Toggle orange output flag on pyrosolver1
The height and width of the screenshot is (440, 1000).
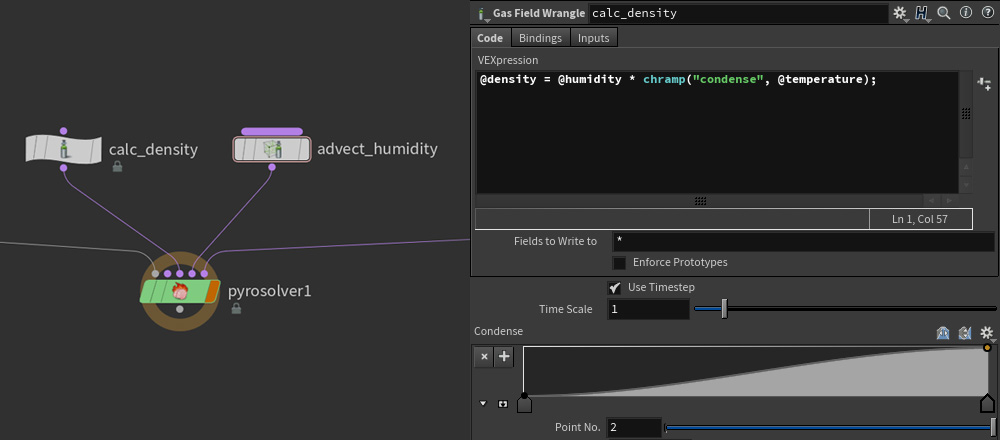(x=212, y=291)
